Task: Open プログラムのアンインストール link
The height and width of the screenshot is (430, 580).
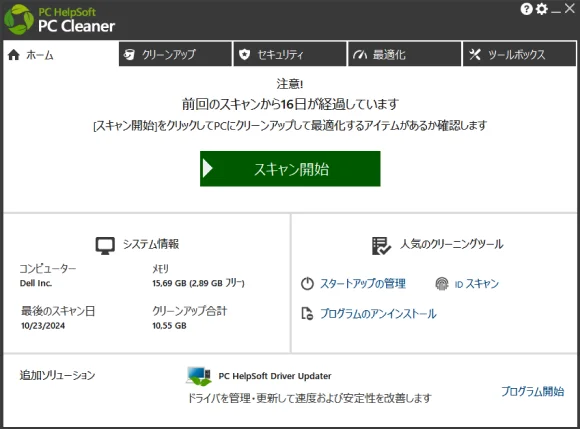Action: [x=378, y=314]
